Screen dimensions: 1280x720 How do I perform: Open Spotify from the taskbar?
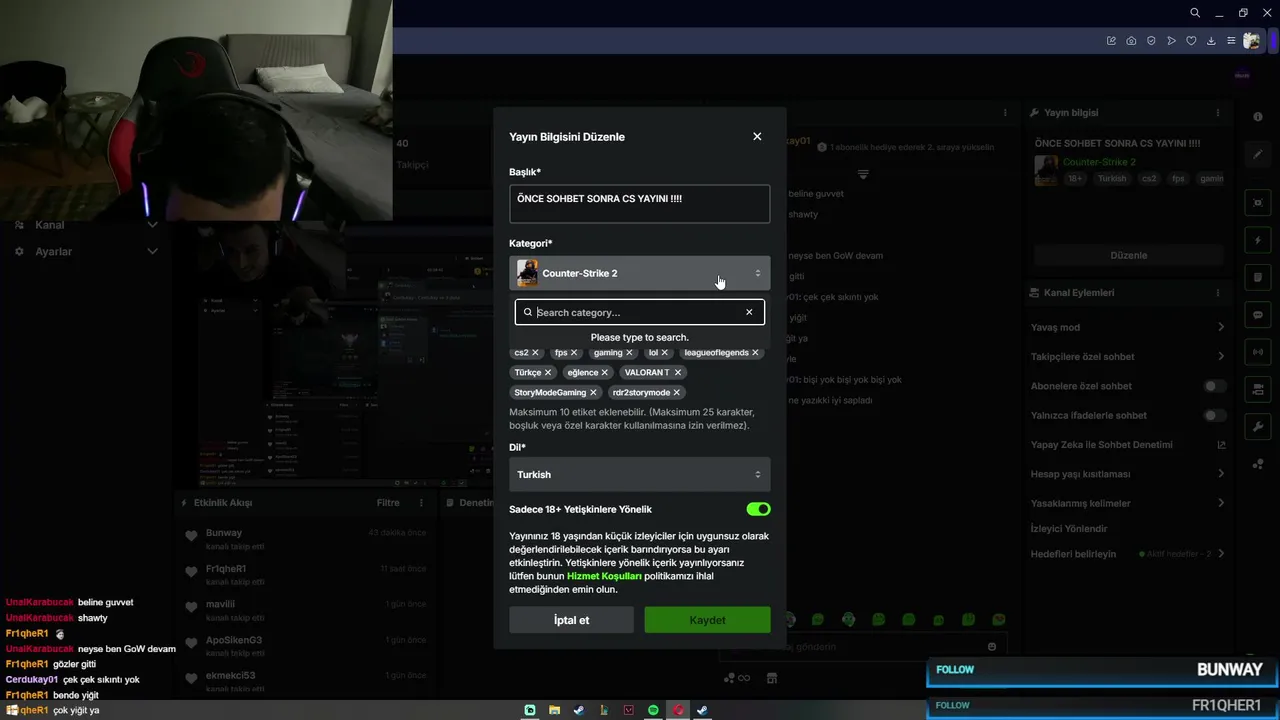click(x=653, y=710)
